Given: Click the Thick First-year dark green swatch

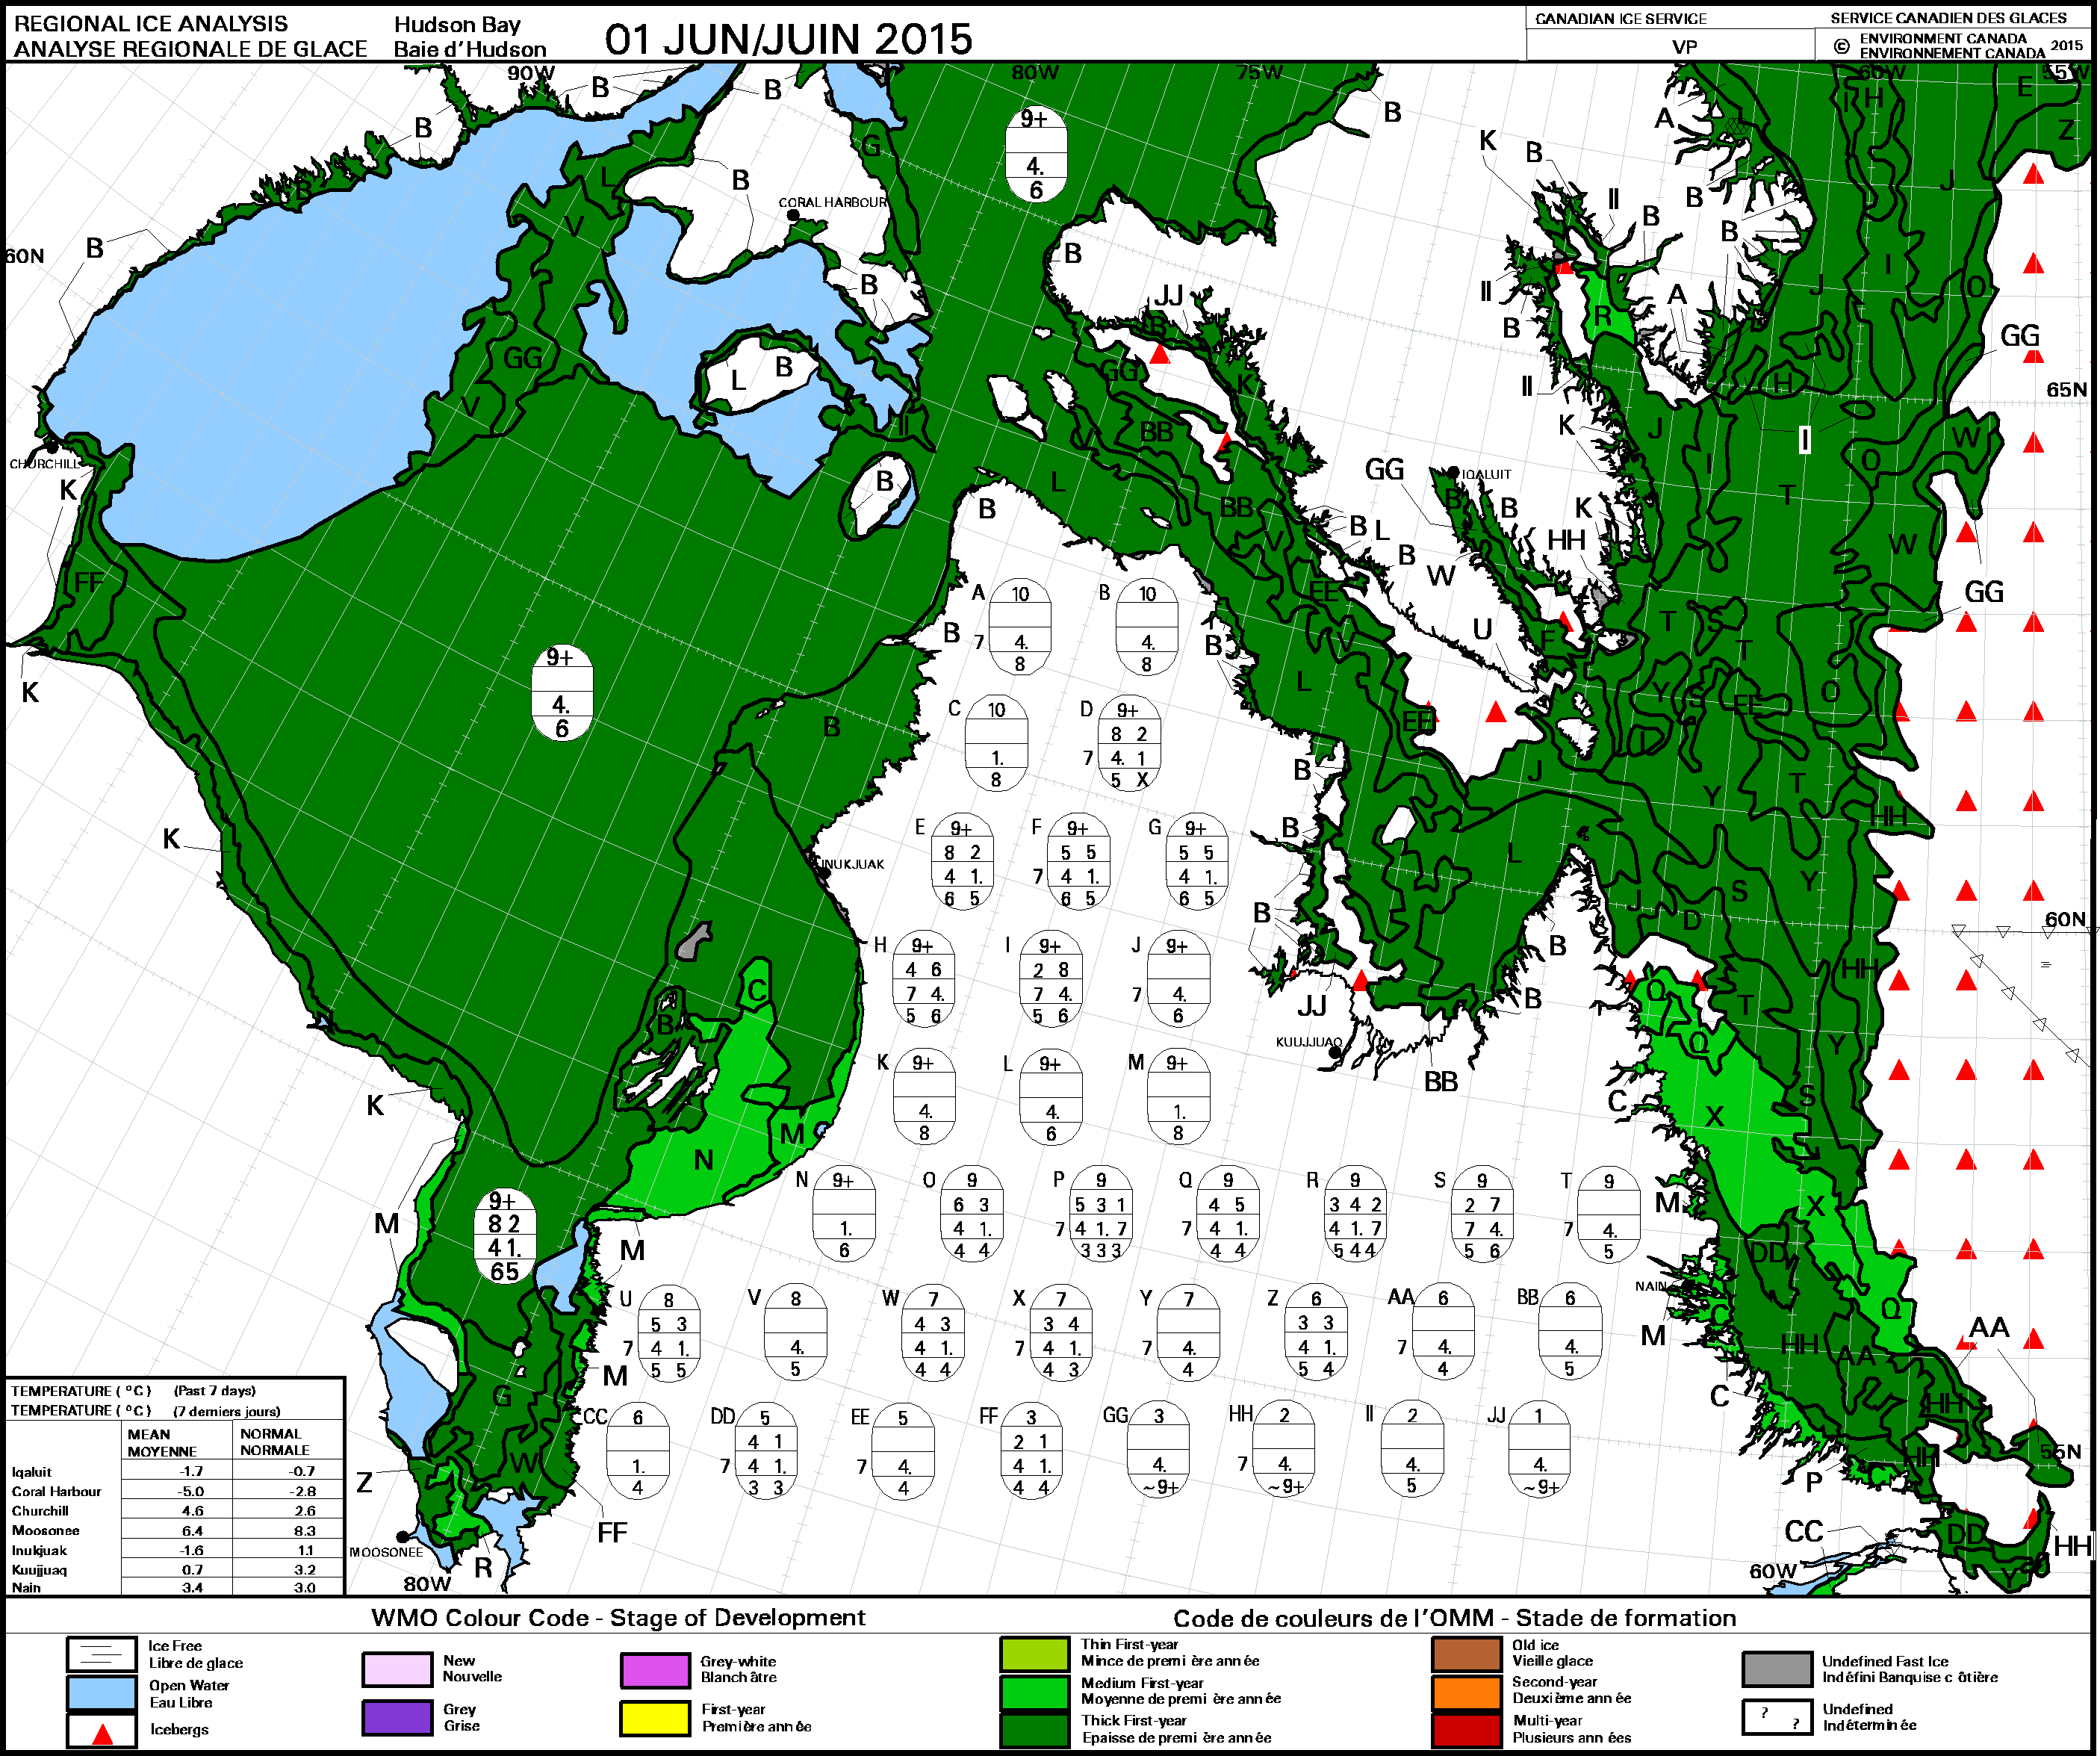Looking at the screenshot, I should point(1035,1731).
